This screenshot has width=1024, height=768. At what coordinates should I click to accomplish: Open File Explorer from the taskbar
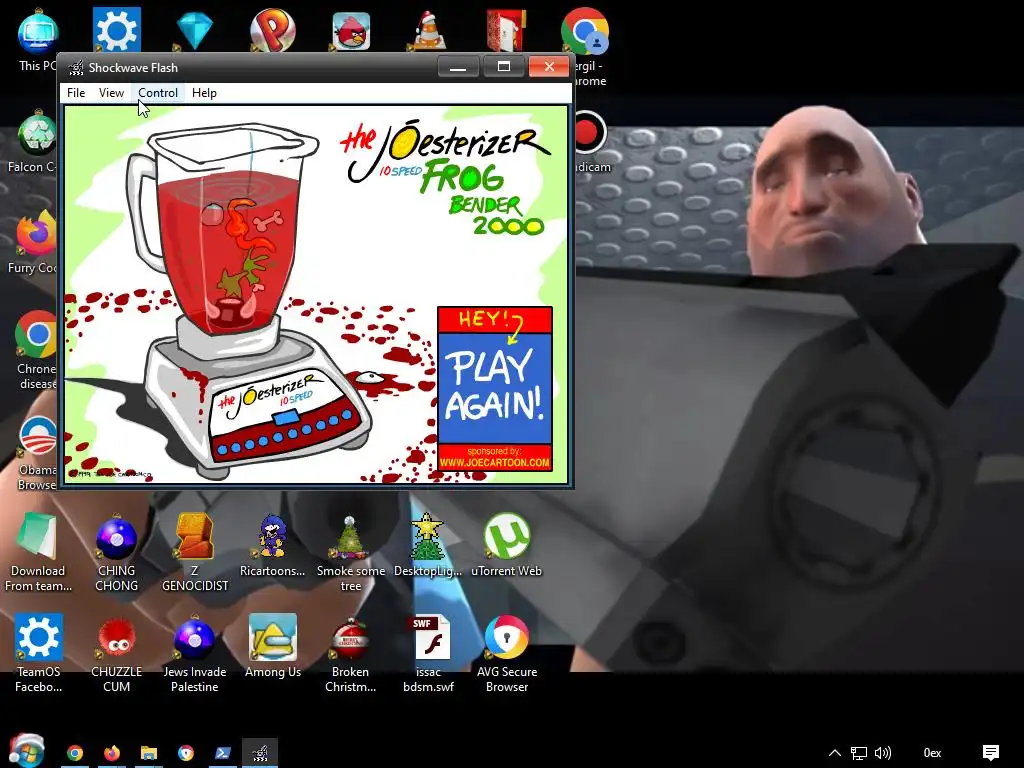point(149,753)
